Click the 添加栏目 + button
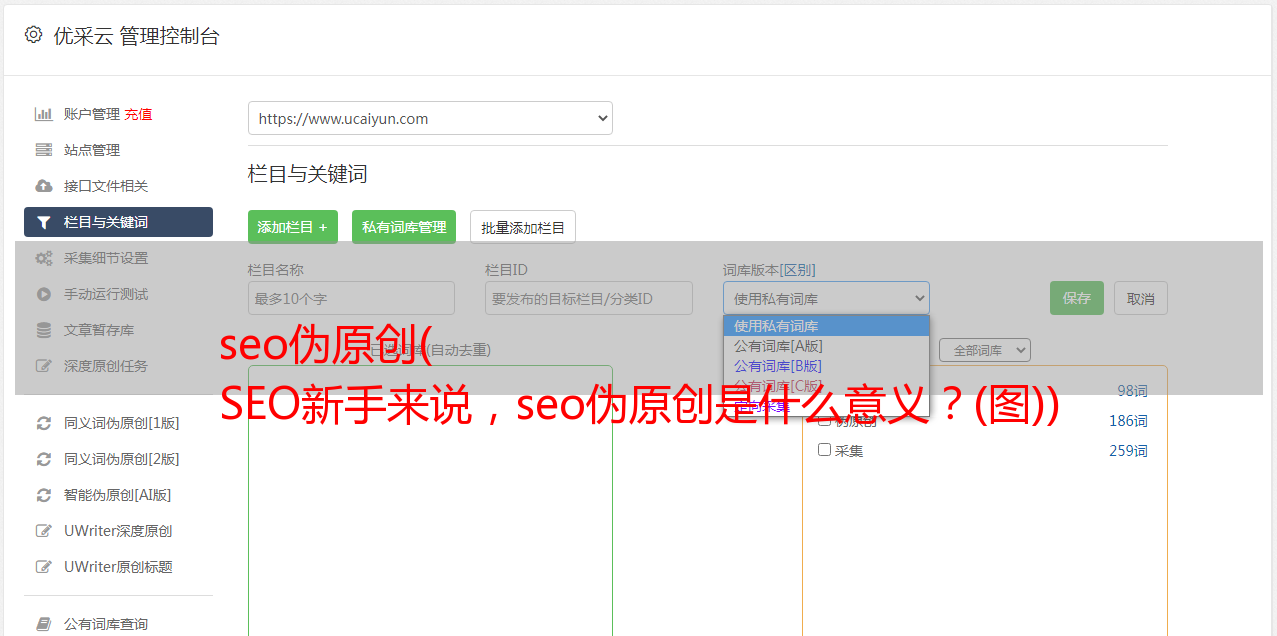The image size is (1277, 636). point(293,227)
